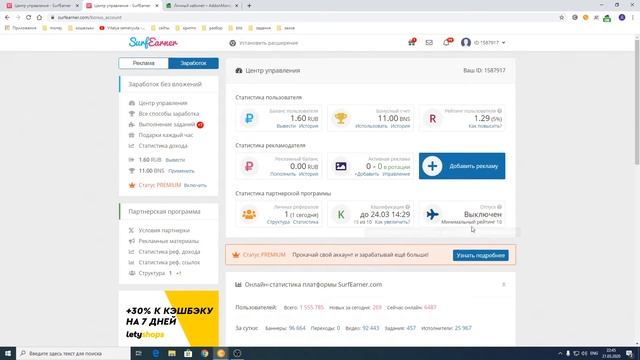This screenshot has width=640, height=360.
Task: Open the shopping cart icon in header
Action: (x=411, y=42)
